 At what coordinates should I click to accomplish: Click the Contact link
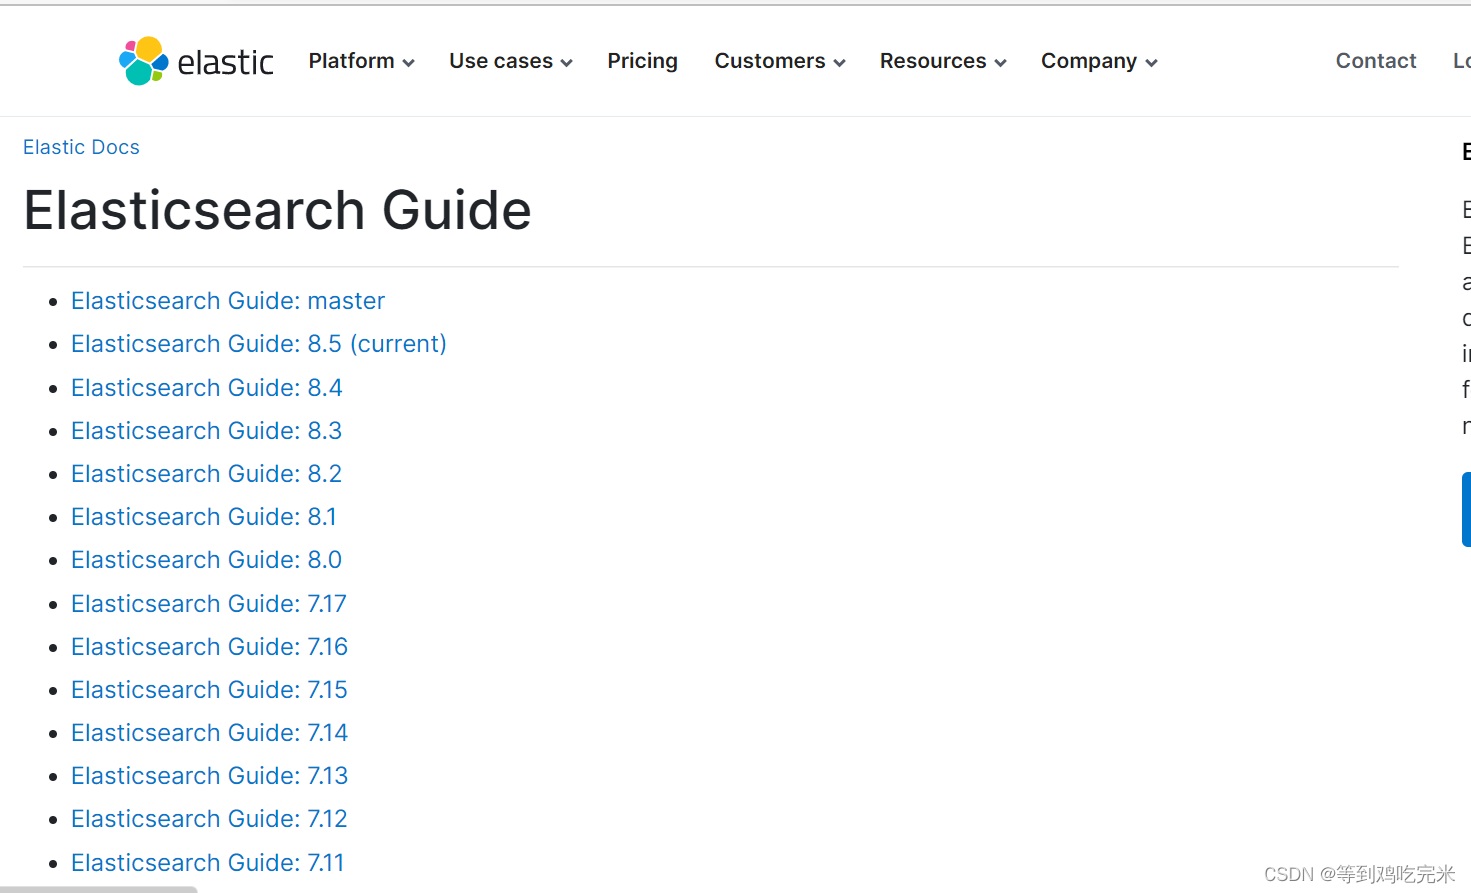click(x=1376, y=61)
